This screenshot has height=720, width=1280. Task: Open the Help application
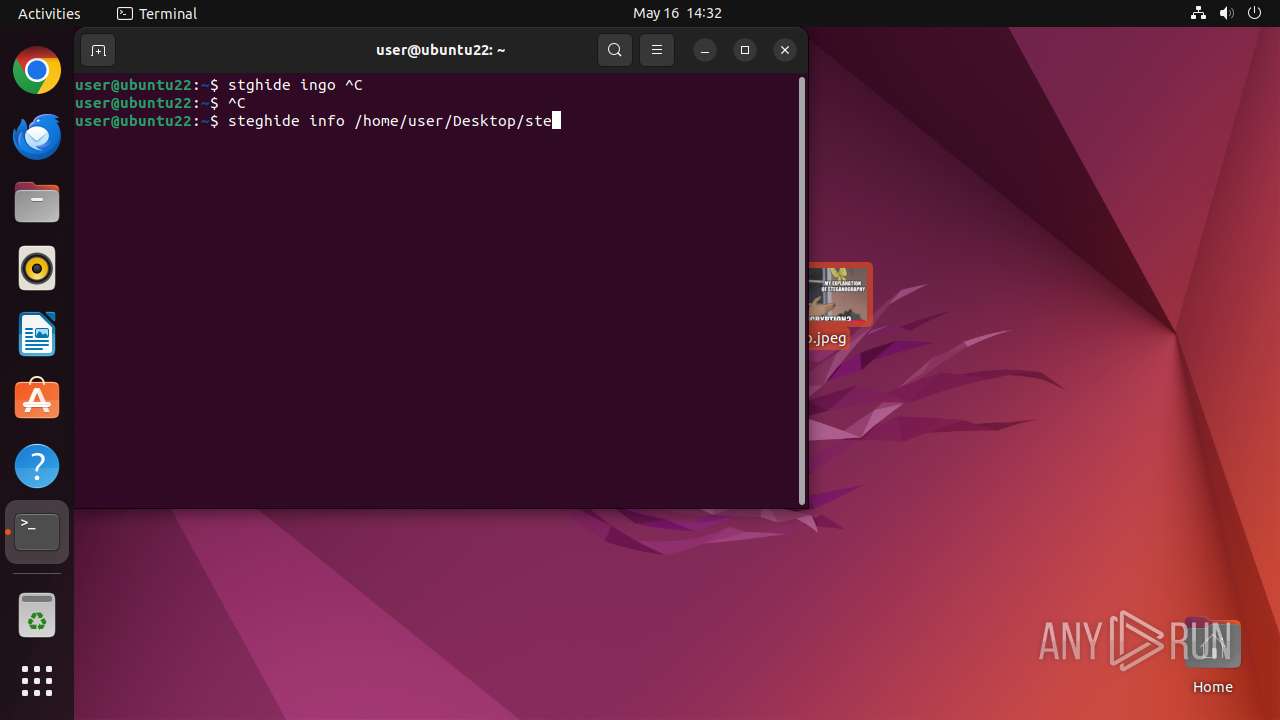tap(37, 466)
